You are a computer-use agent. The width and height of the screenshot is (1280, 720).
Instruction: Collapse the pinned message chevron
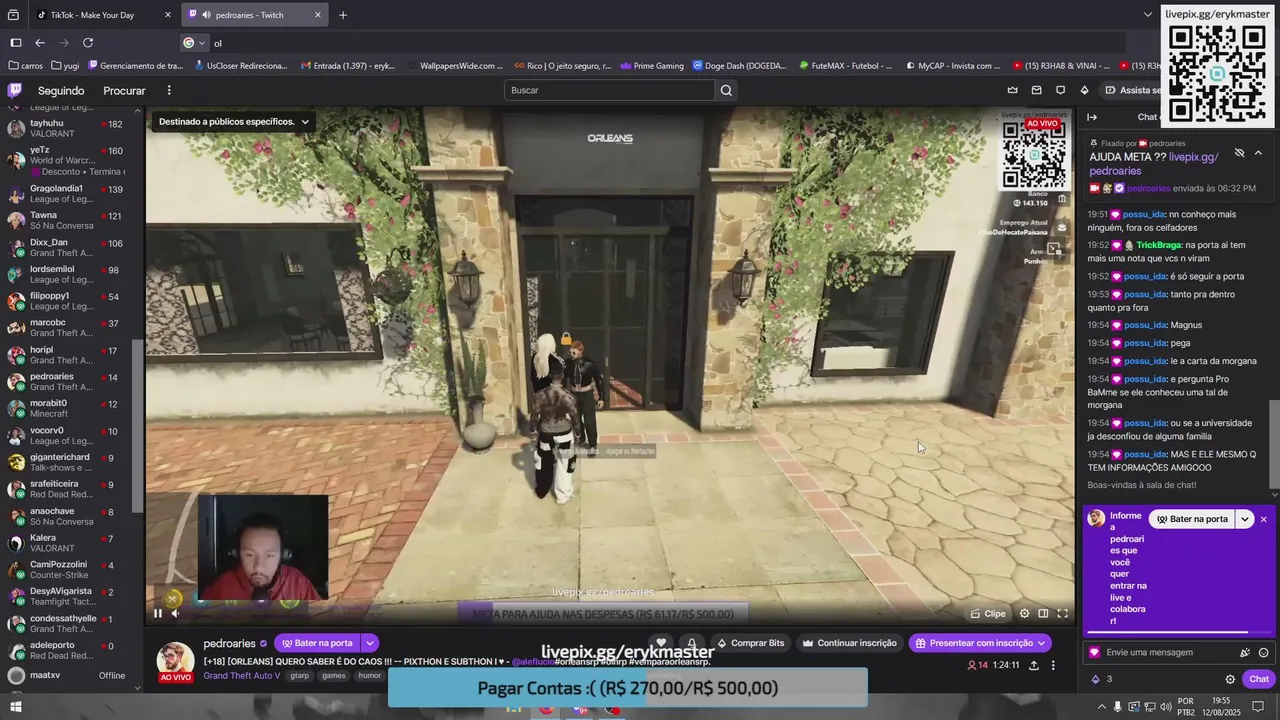[x=1258, y=153]
